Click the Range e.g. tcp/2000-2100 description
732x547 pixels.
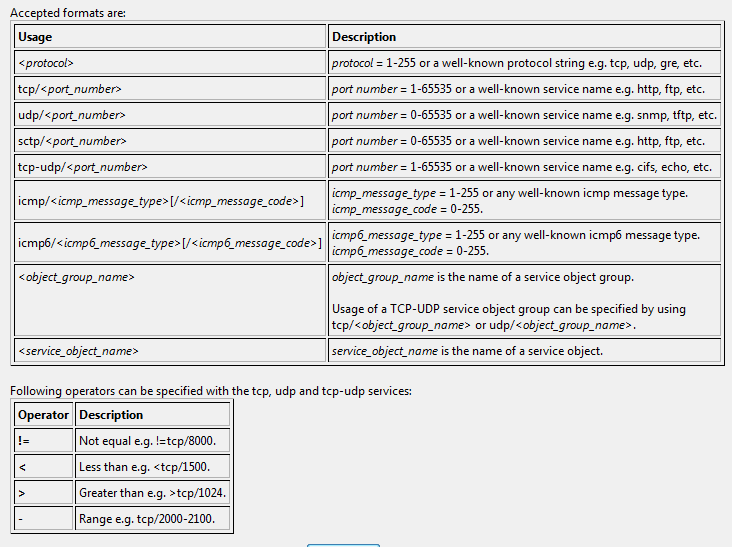pyautogui.click(x=153, y=519)
